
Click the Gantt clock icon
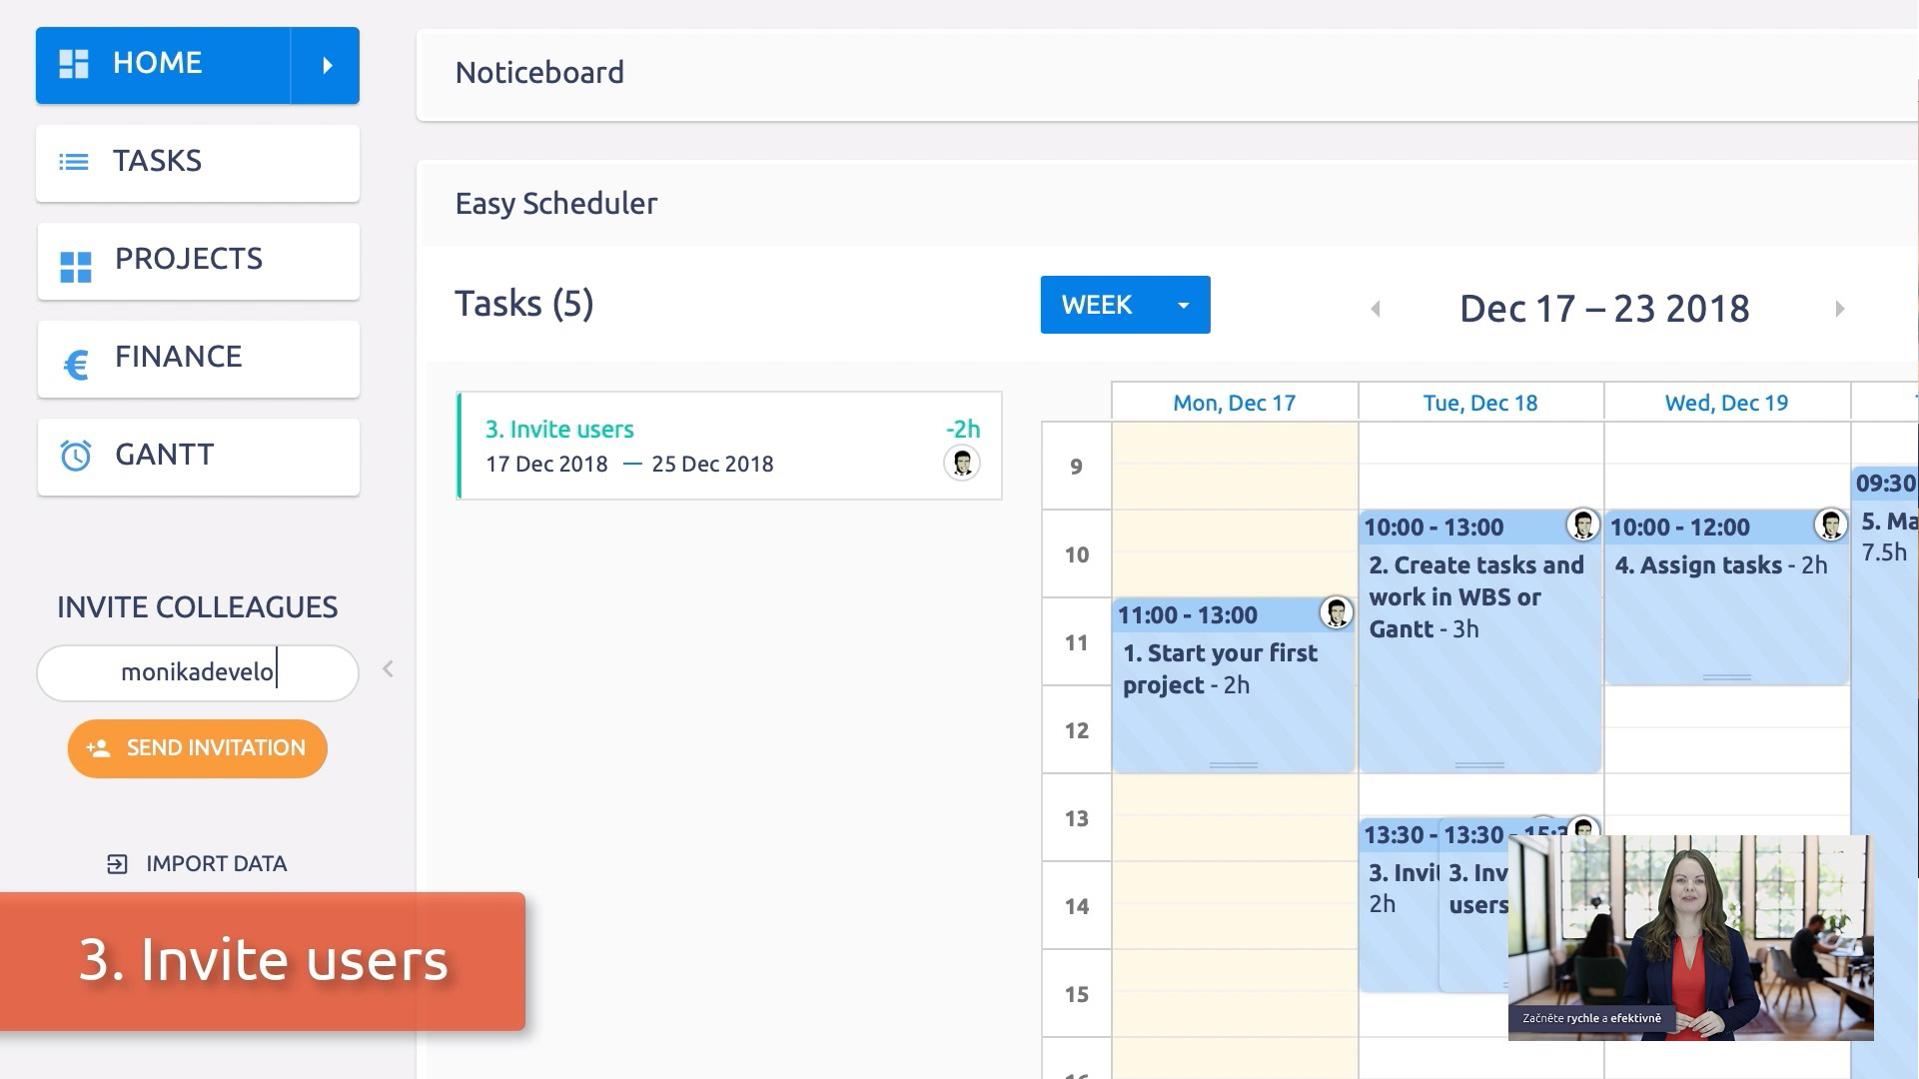point(76,456)
